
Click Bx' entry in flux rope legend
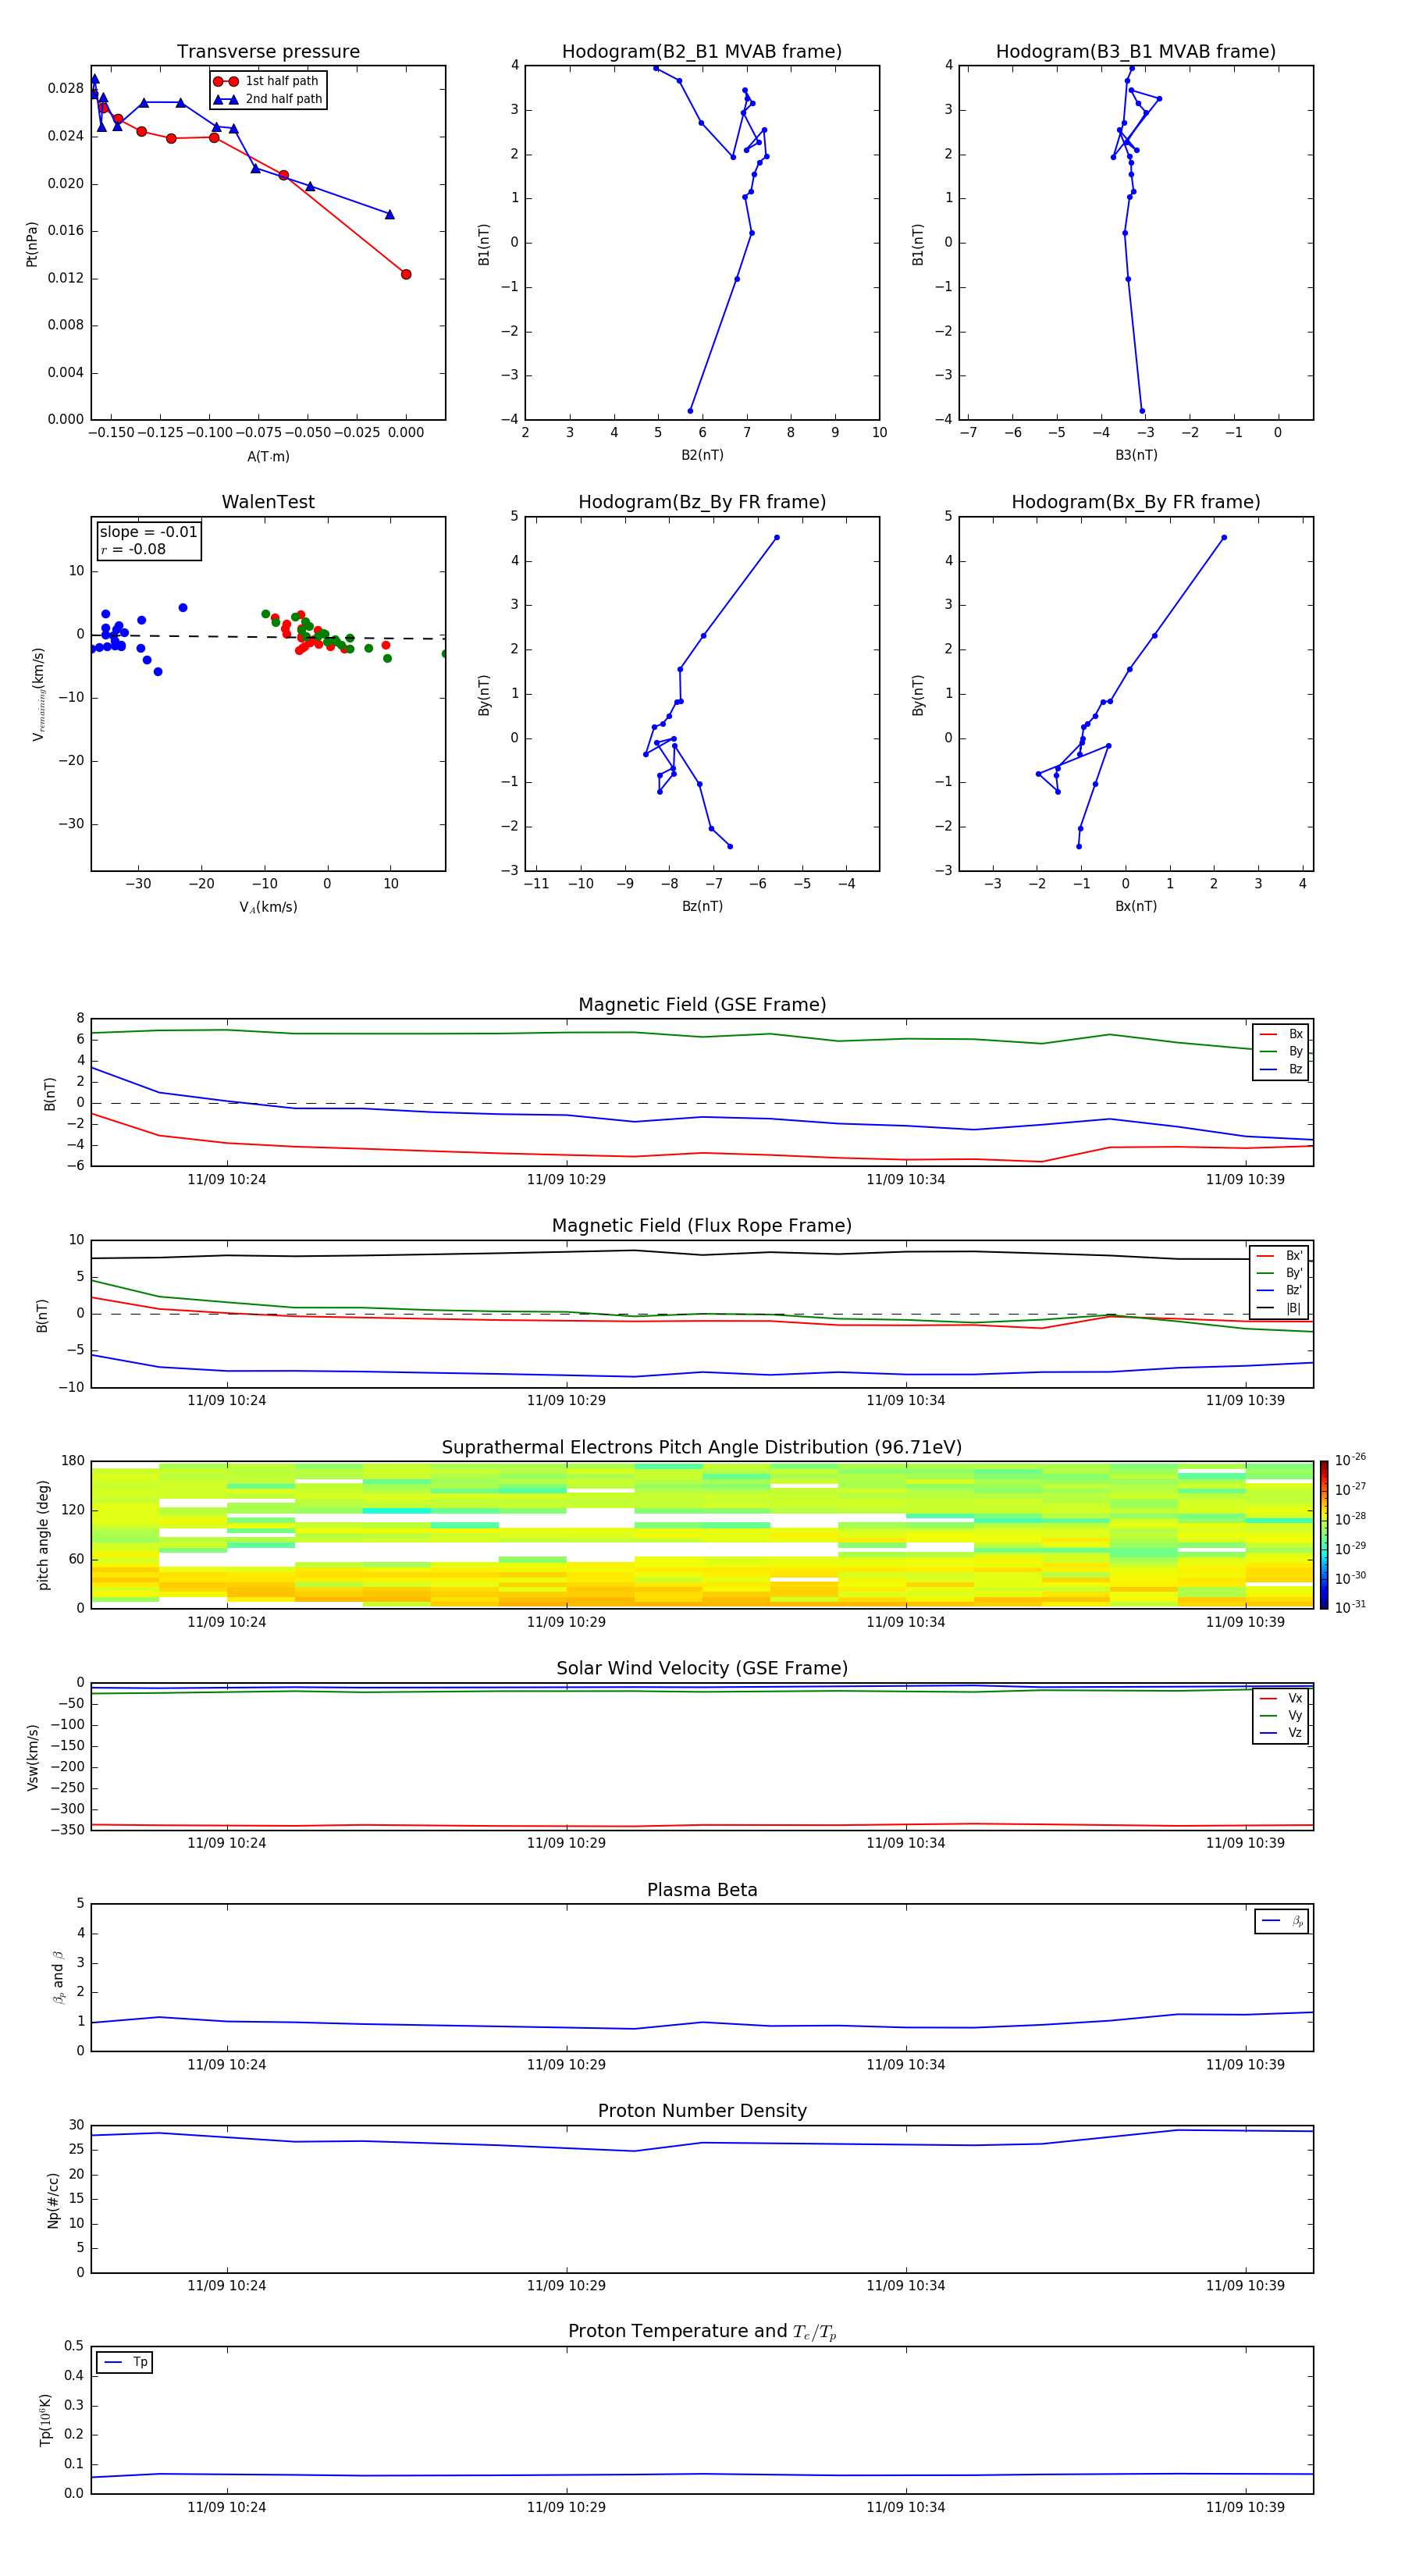click(x=1279, y=1256)
